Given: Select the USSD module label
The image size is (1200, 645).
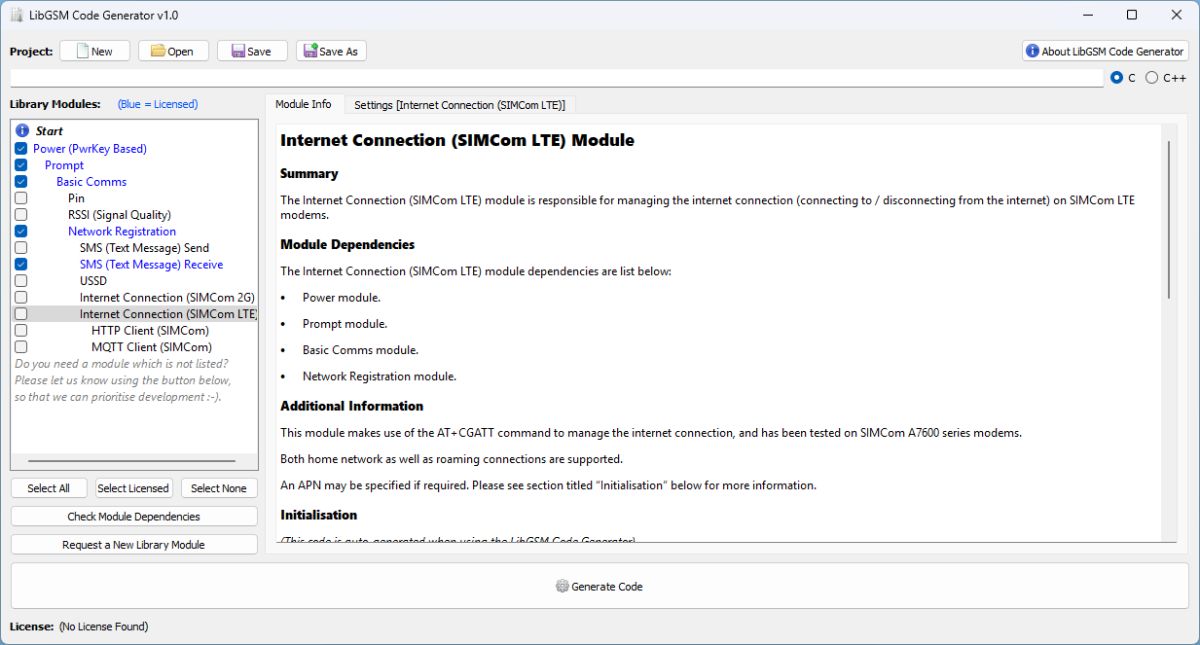Looking at the screenshot, I should [x=93, y=281].
